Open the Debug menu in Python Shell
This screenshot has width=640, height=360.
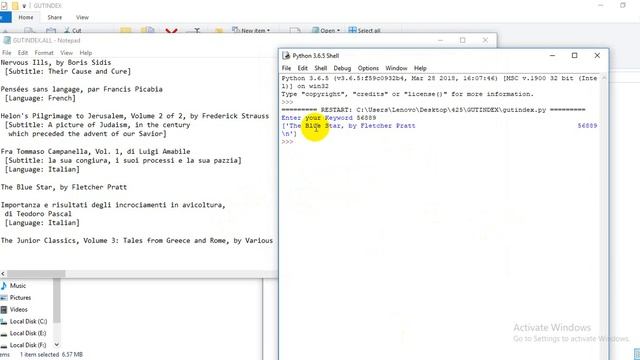[x=342, y=68]
